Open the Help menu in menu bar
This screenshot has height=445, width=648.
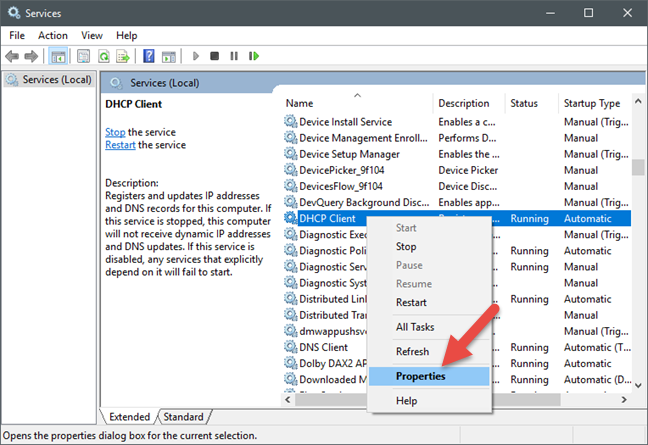(126, 36)
